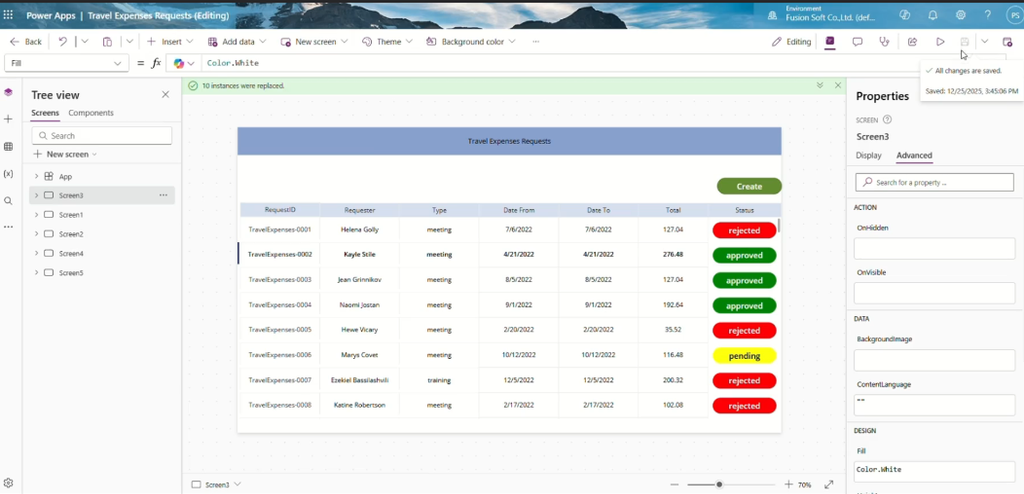
Task: Open the Tree view layers icon in sidebar
Action: point(8,93)
